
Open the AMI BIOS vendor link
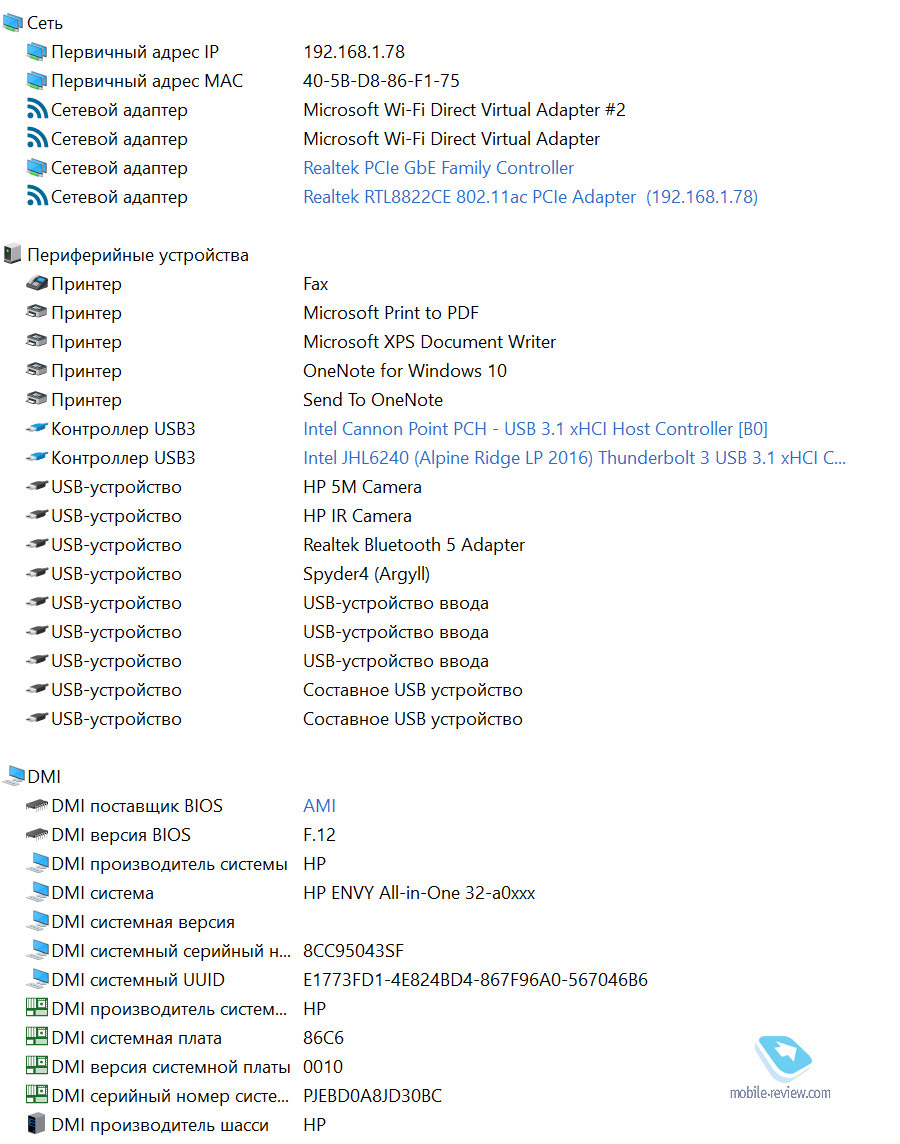click(x=319, y=805)
